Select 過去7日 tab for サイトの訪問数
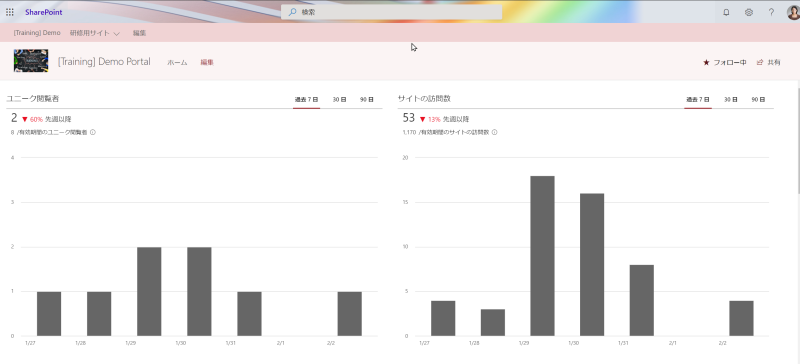 [x=698, y=100]
